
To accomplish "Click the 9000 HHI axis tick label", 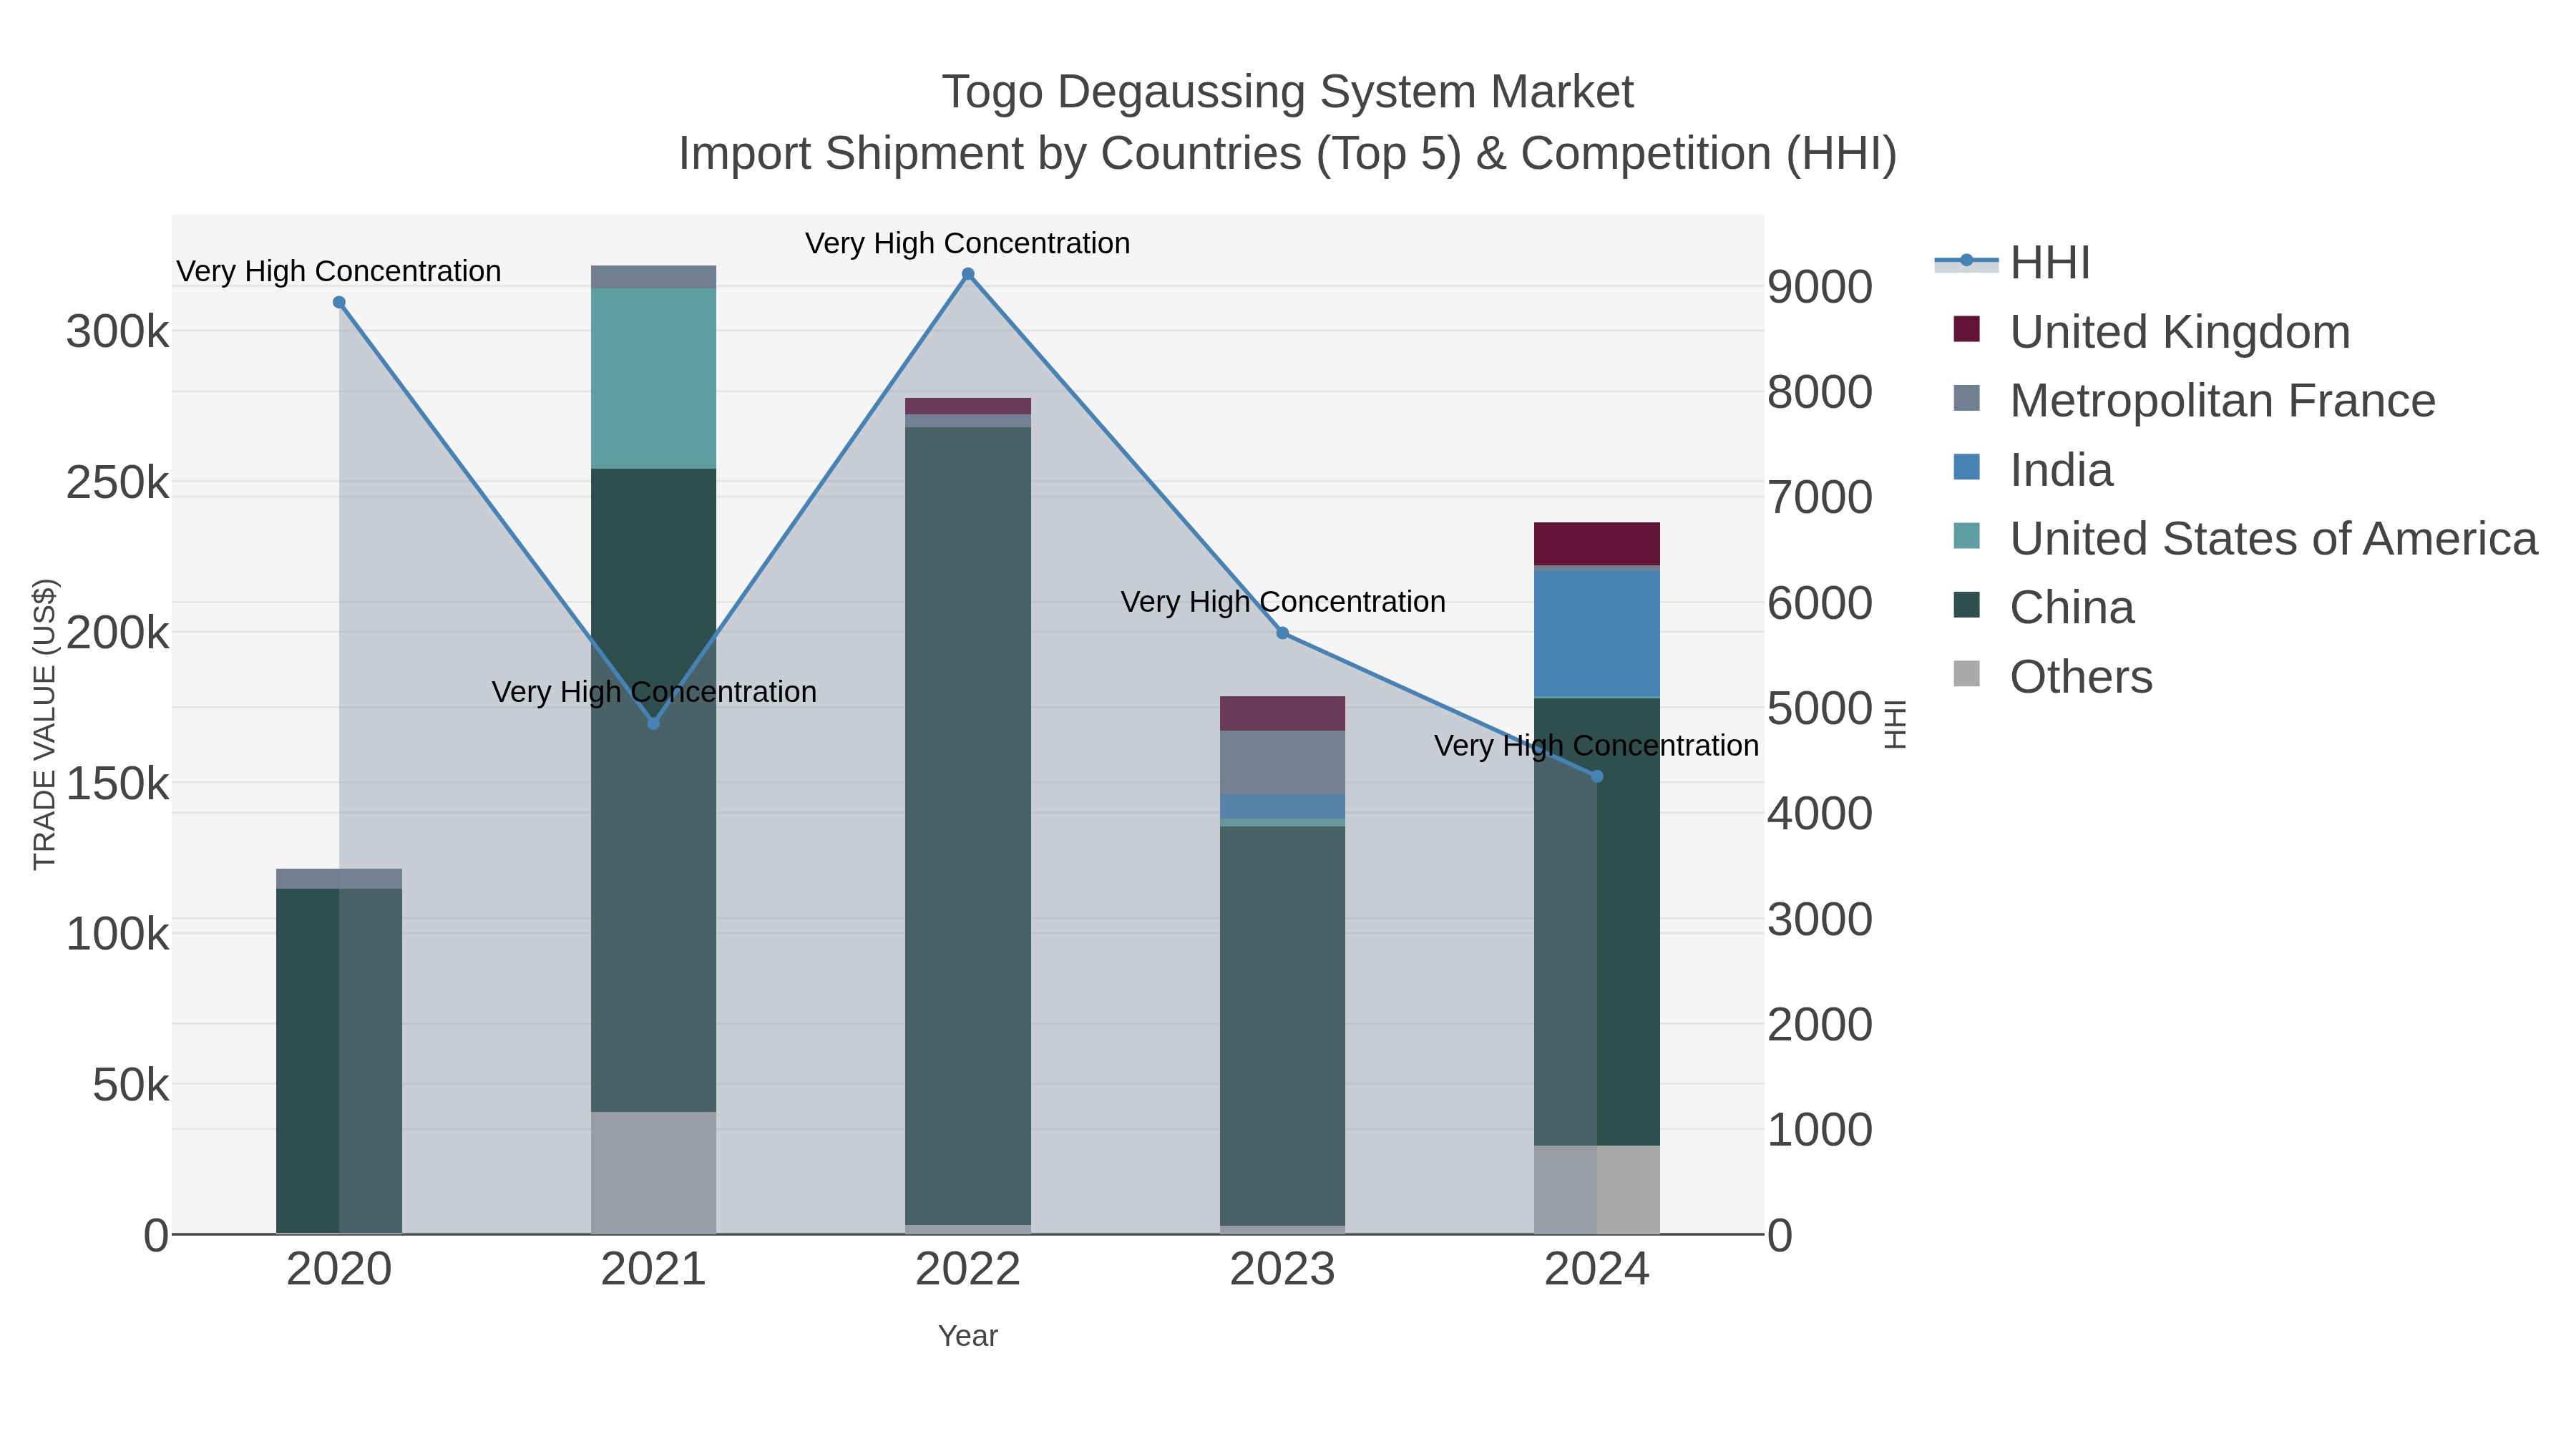I will point(1820,287).
